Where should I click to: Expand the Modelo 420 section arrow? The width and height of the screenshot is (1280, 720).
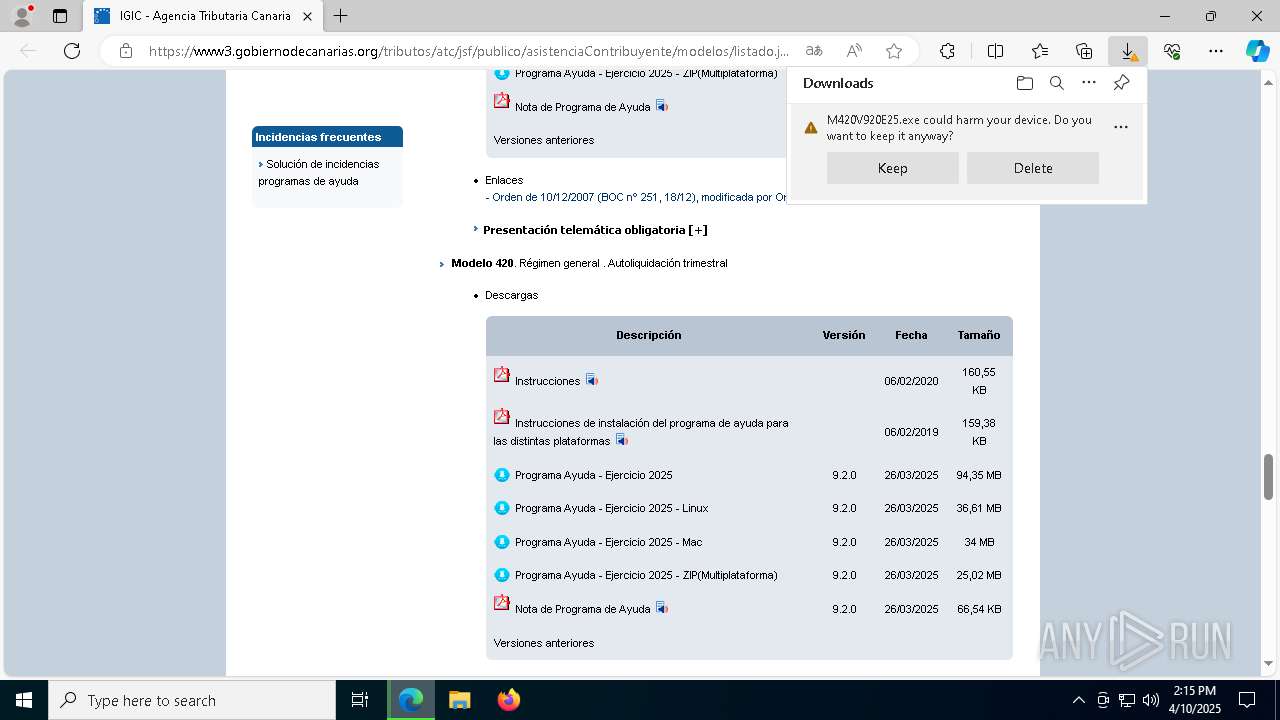tap(442, 264)
